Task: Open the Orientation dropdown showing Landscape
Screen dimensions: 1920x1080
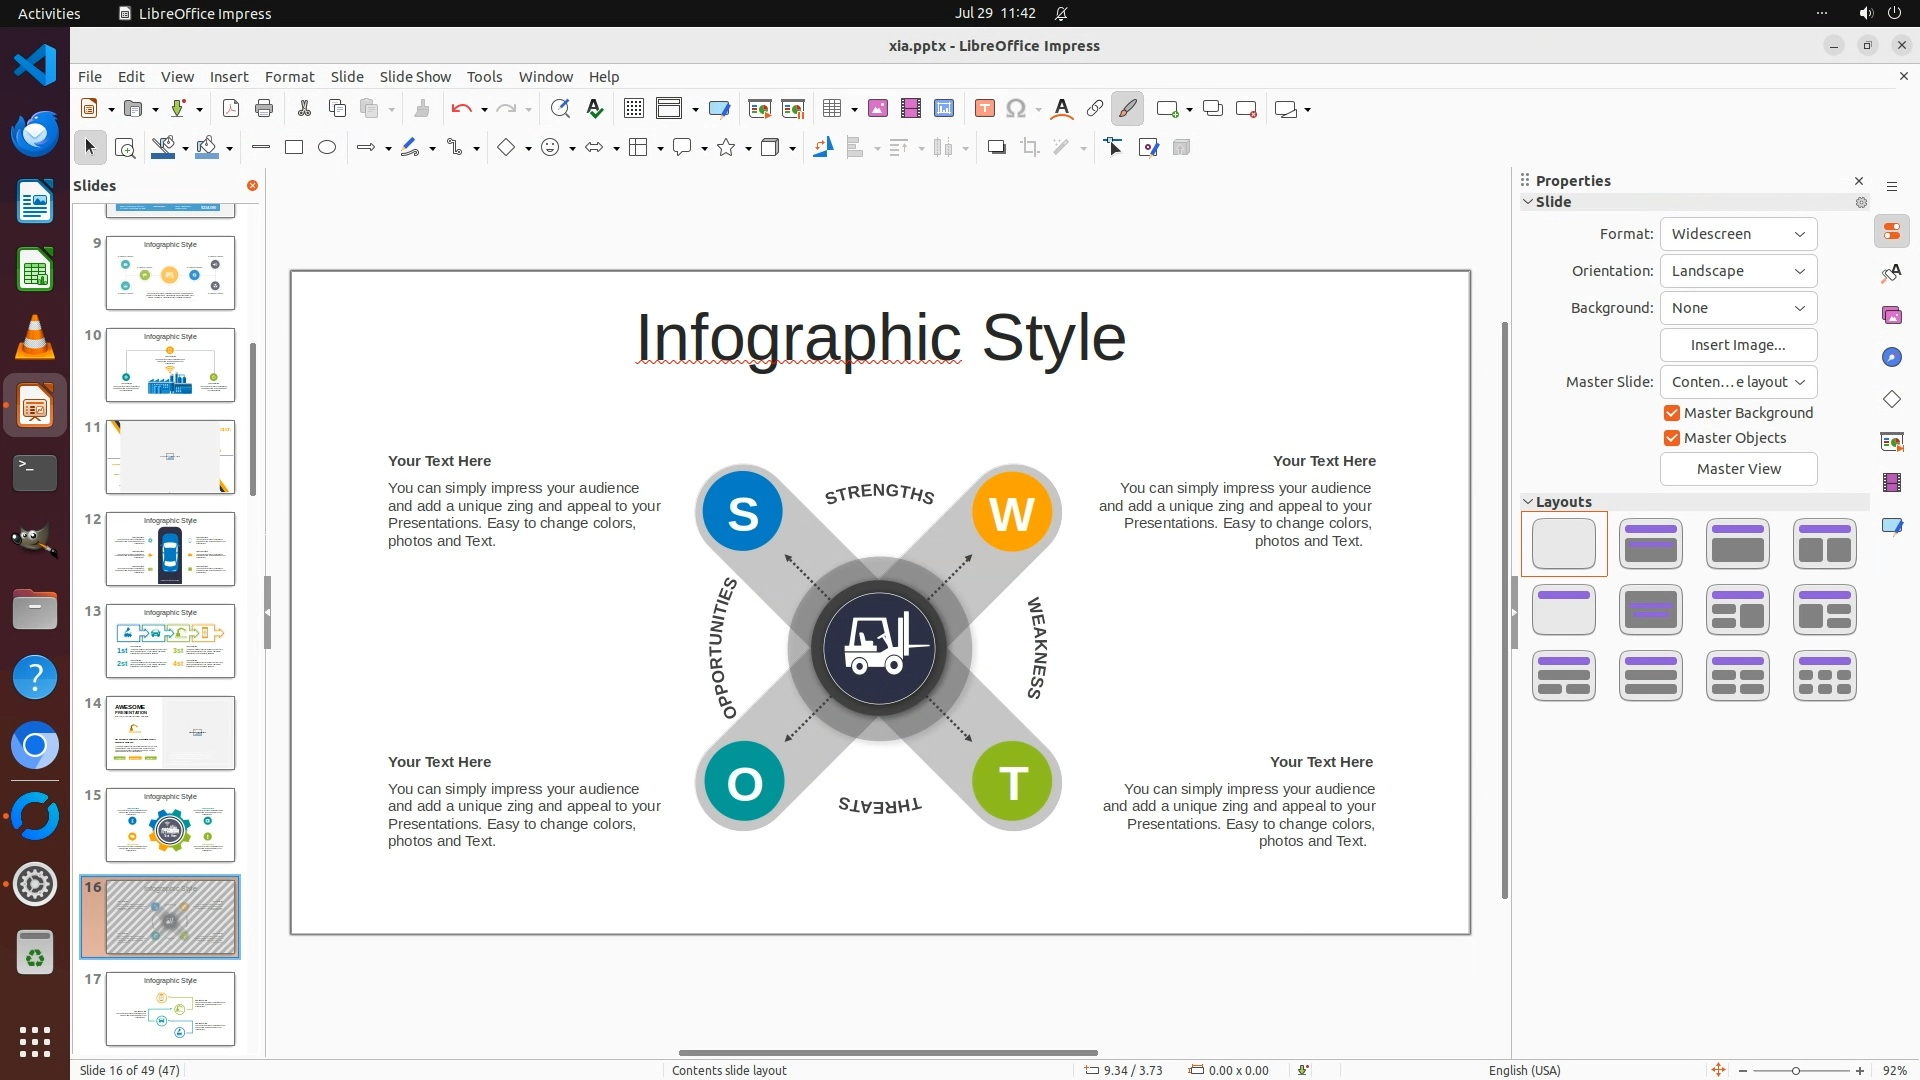Action: (1738, 271)
